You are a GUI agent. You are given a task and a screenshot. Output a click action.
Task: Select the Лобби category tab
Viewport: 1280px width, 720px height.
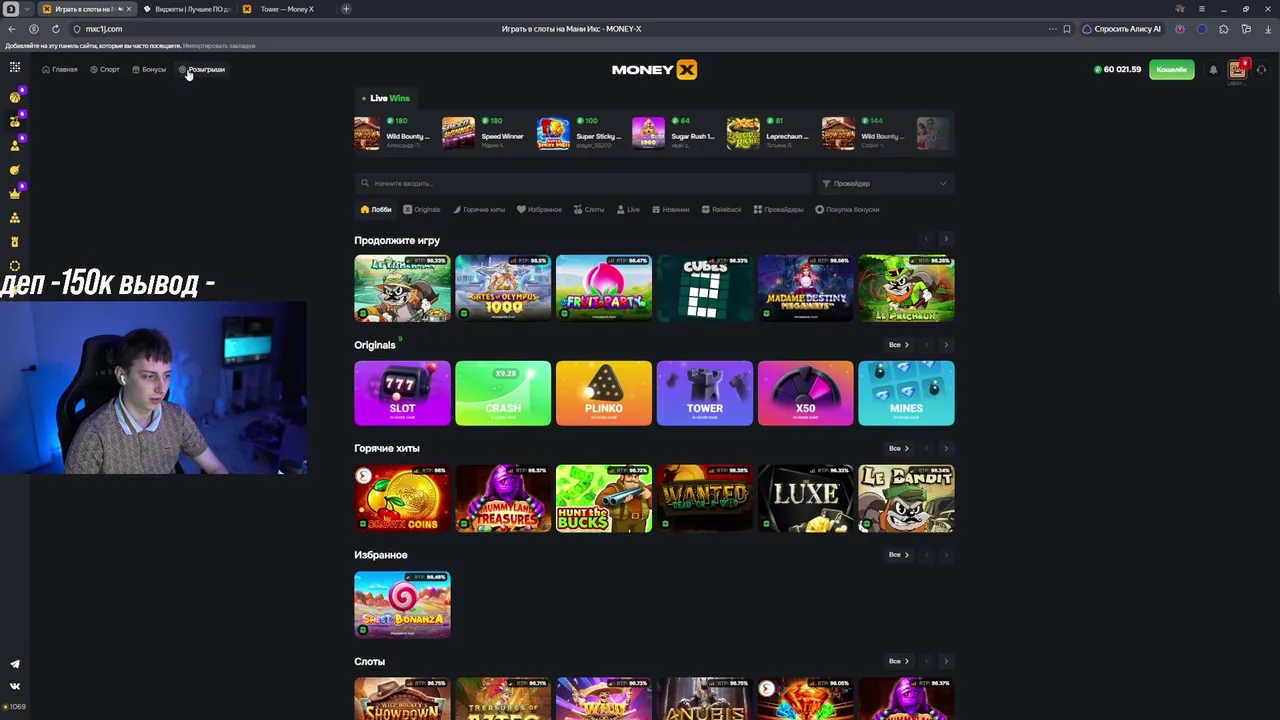tap(376, 210)
